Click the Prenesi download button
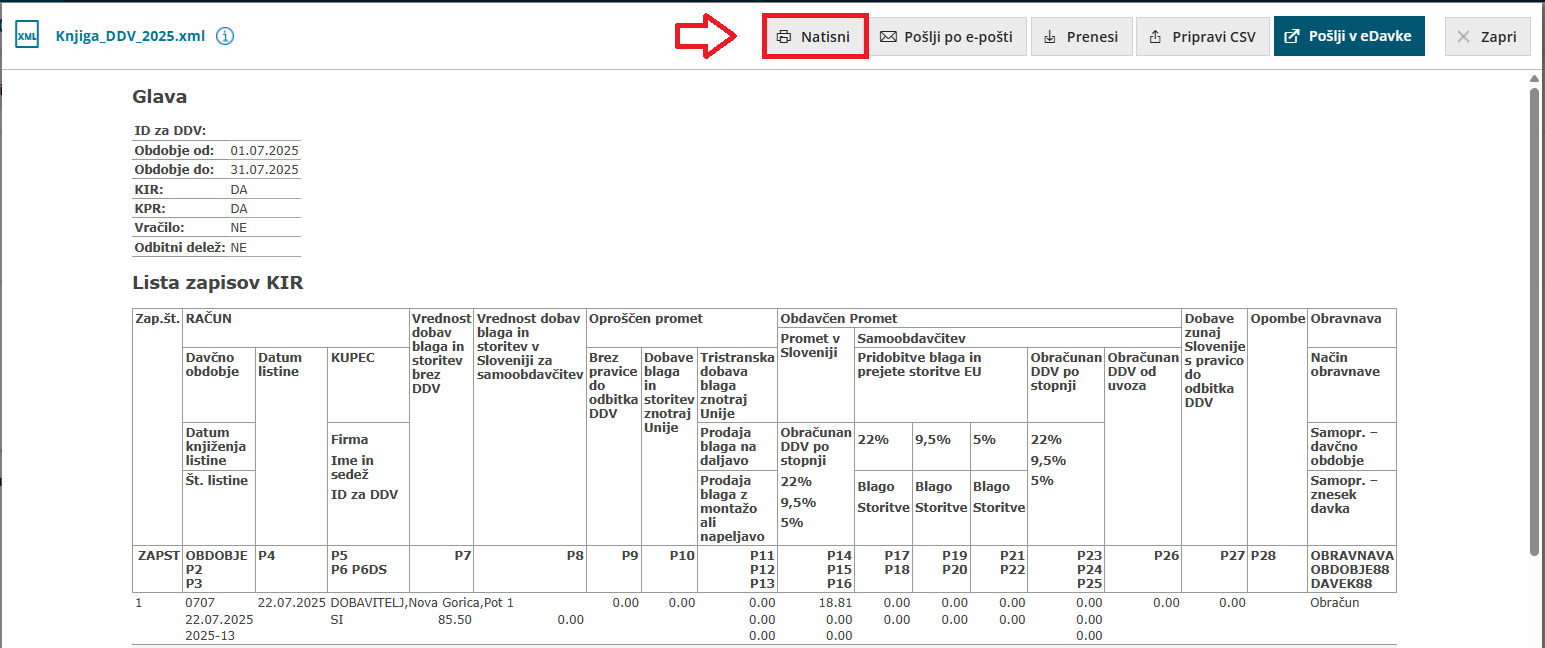Screen dimensions: 1545x648 tap(1081, 37)
